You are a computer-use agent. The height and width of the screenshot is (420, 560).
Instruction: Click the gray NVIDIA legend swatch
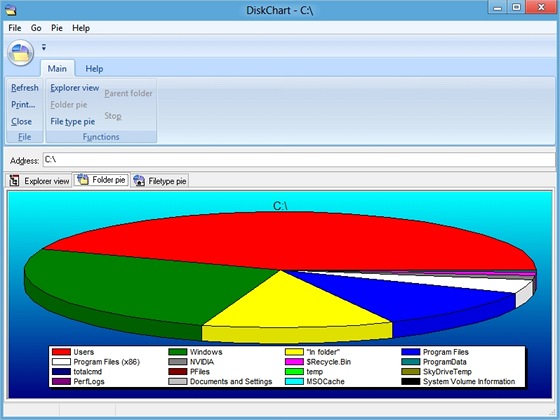(x=178, y=362)
